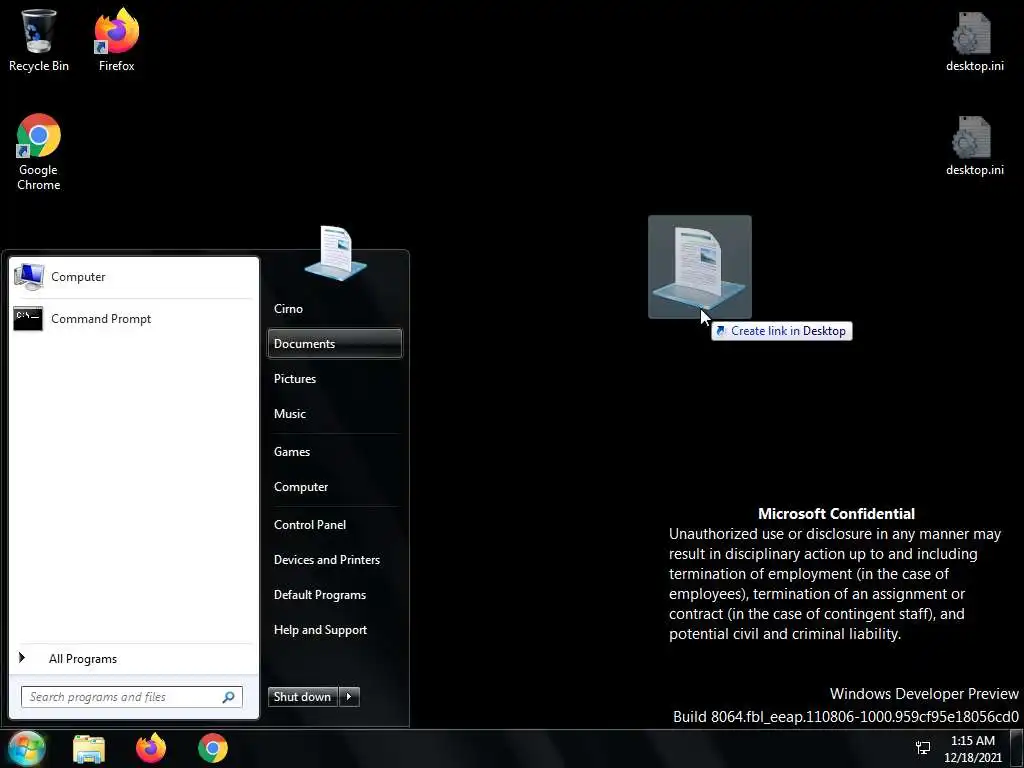Select the Firefox desktop shortcut
This screenshot has height=768, width=1024.
[116, 39]
